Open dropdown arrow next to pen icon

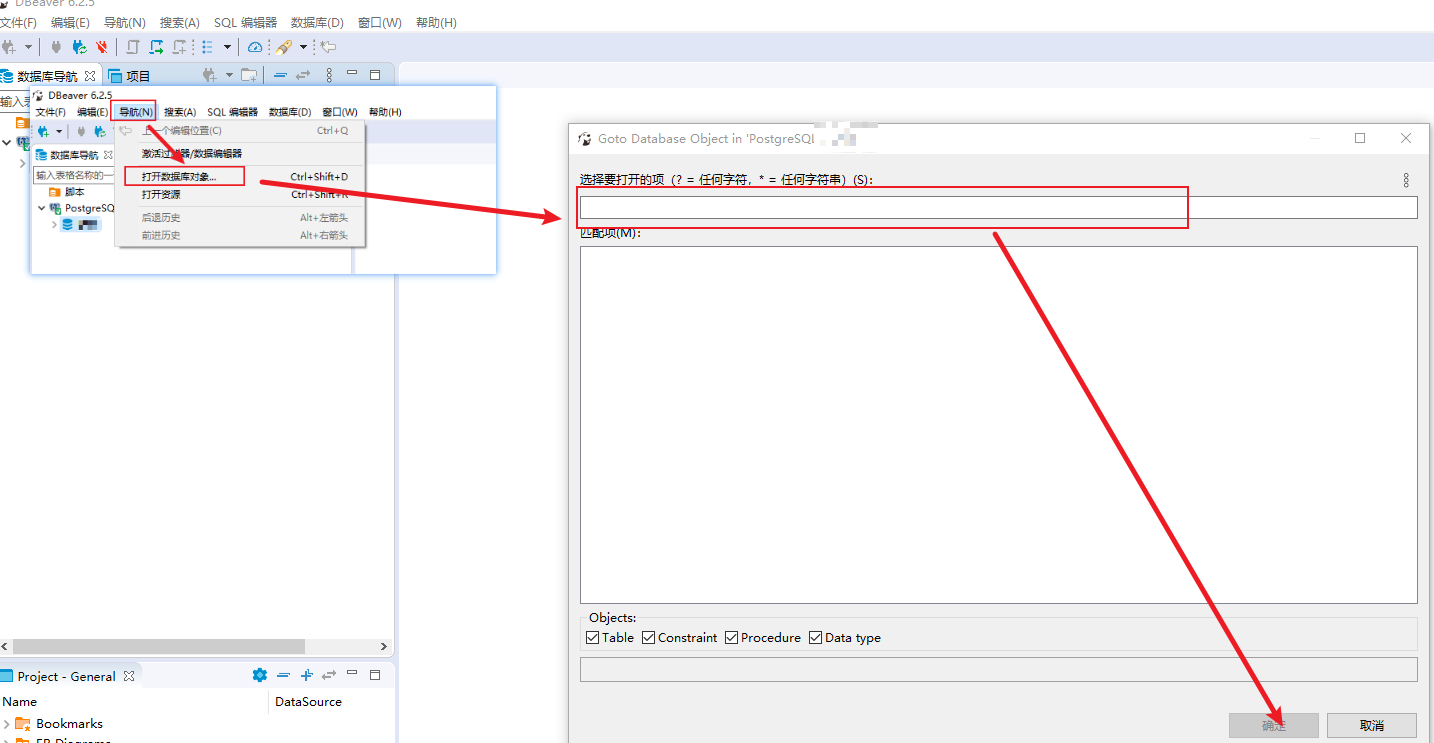[x=303, y=47]
